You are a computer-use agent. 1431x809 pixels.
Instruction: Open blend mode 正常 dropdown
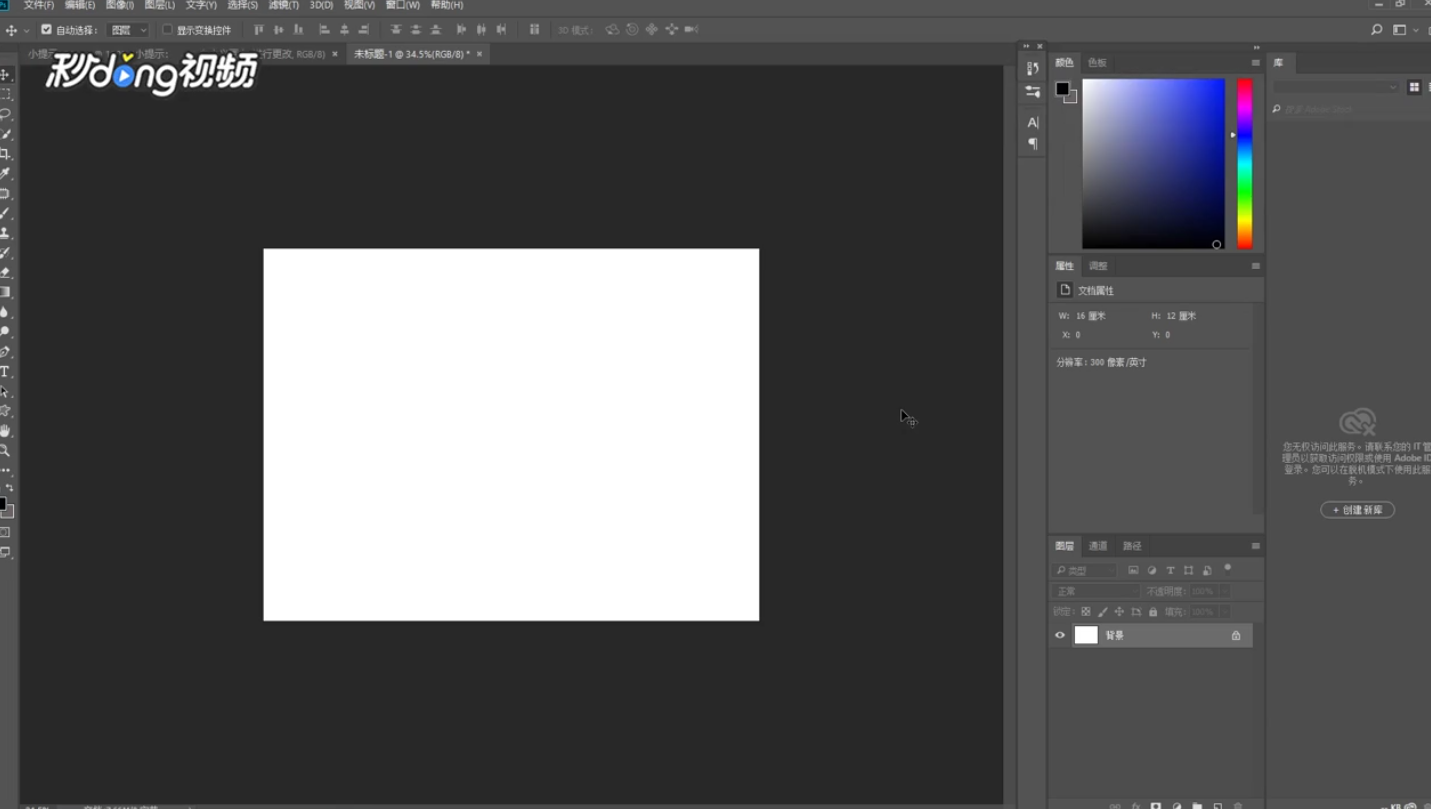click(1095, 591)
